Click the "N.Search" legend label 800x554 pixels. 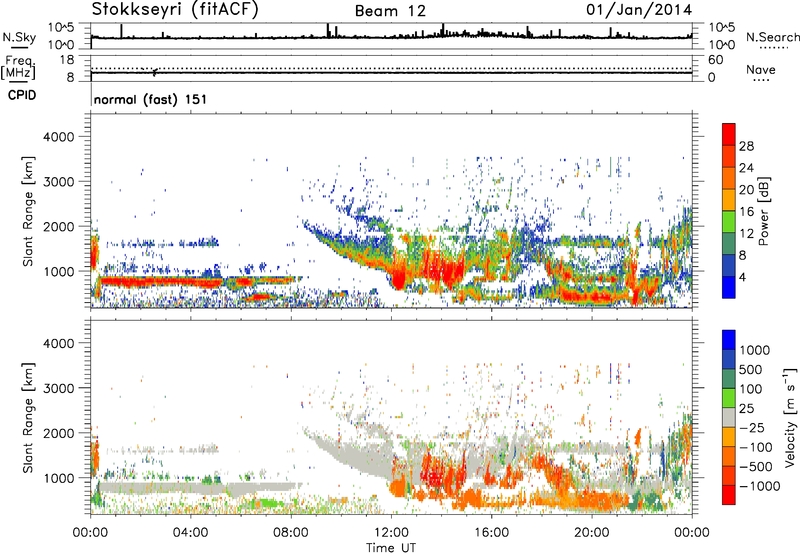pyautogui.click(x=772, y=37)
